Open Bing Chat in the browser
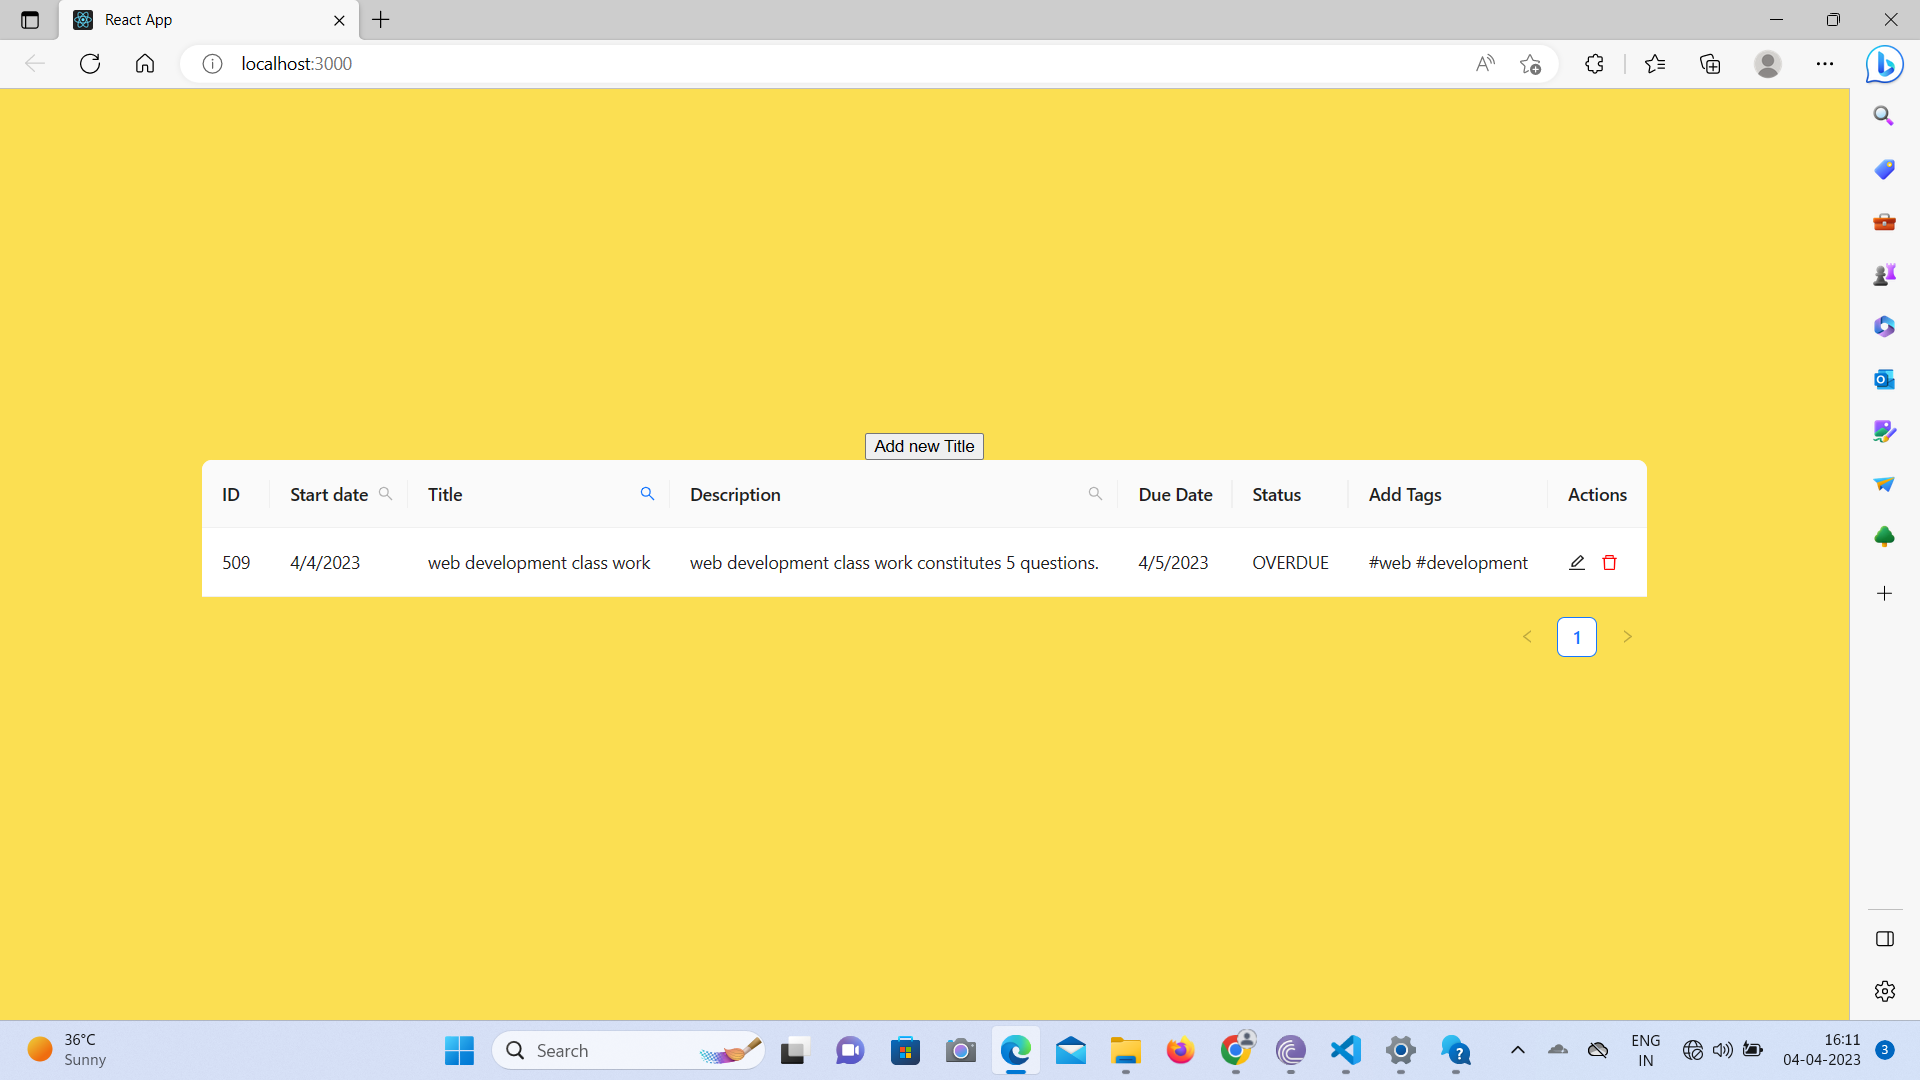Viewport: 1920px width, 1080px height. tap(1883, 63)
